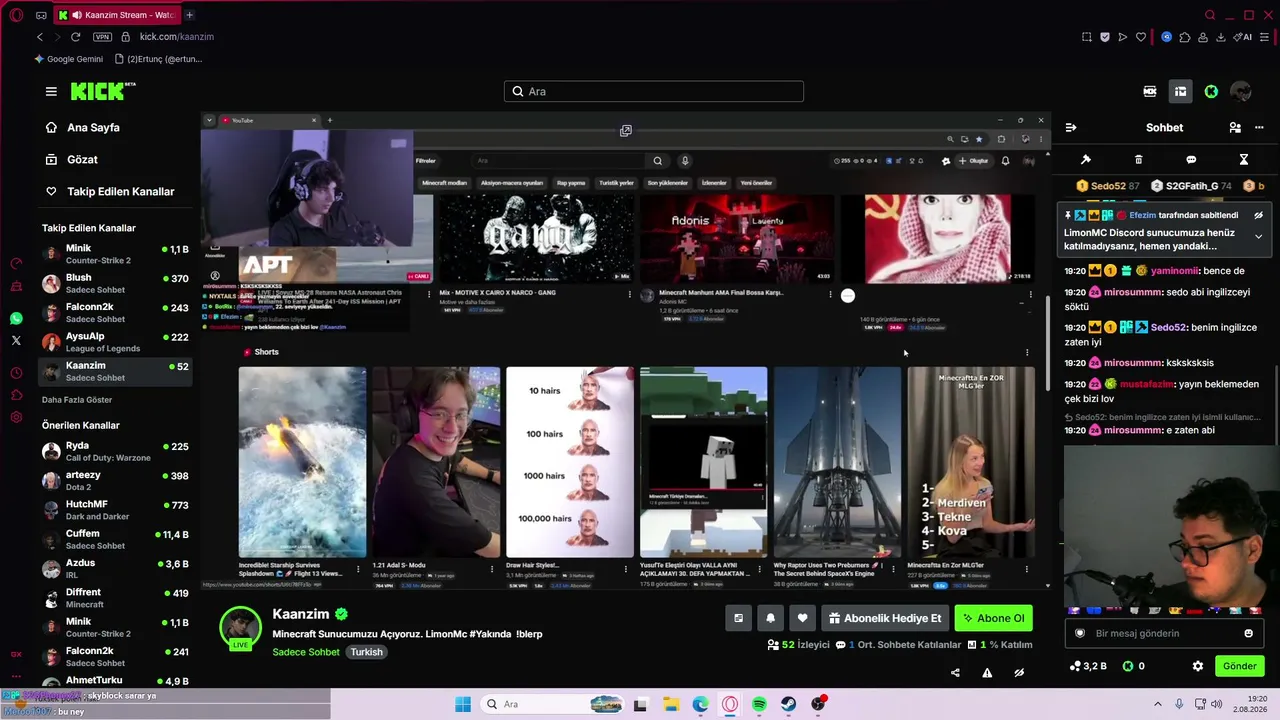Click the MOD dashboard icon in header
The height and width of the screenshot is (720, 1280).
click(1150, 92)
